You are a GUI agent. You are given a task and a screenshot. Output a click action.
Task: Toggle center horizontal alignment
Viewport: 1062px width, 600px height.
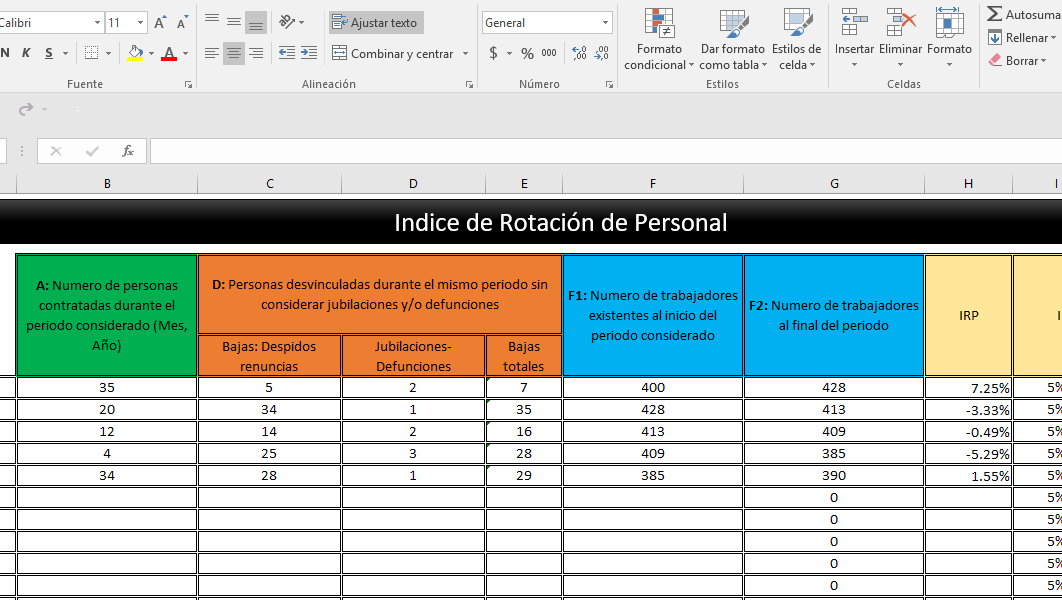(234, 53)
